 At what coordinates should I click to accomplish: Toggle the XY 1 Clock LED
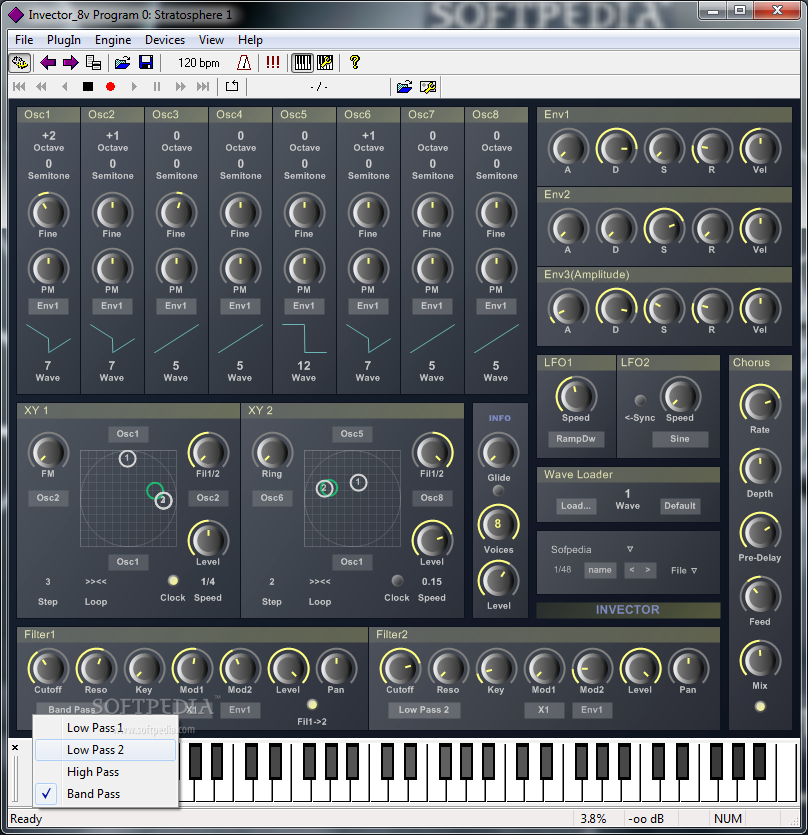click(x=173, y=580)
